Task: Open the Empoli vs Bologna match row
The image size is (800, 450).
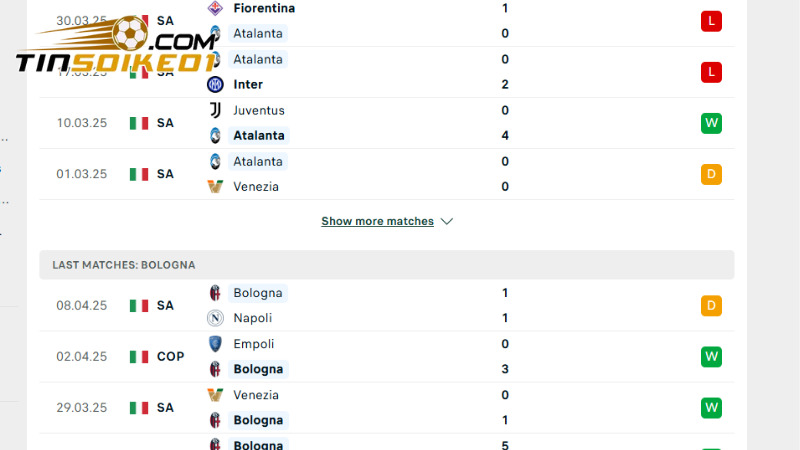Action: pyautogui.click(x=400, y=356)
